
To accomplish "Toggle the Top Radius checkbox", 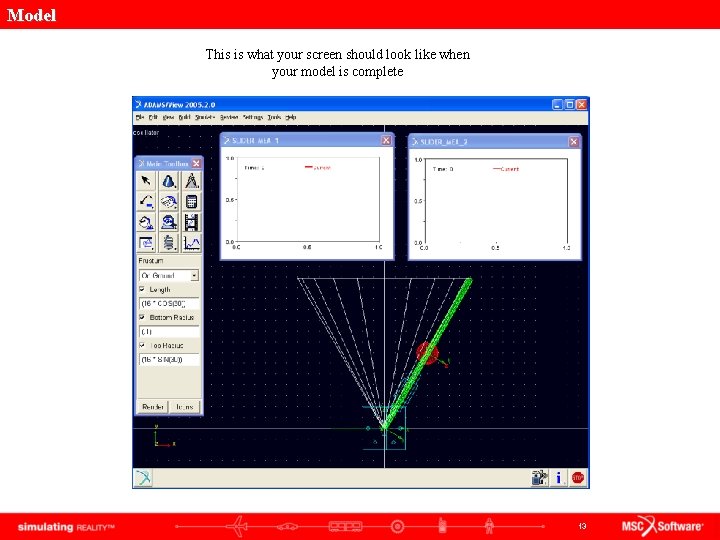I will pyautogui.click(x=142, y=345).
